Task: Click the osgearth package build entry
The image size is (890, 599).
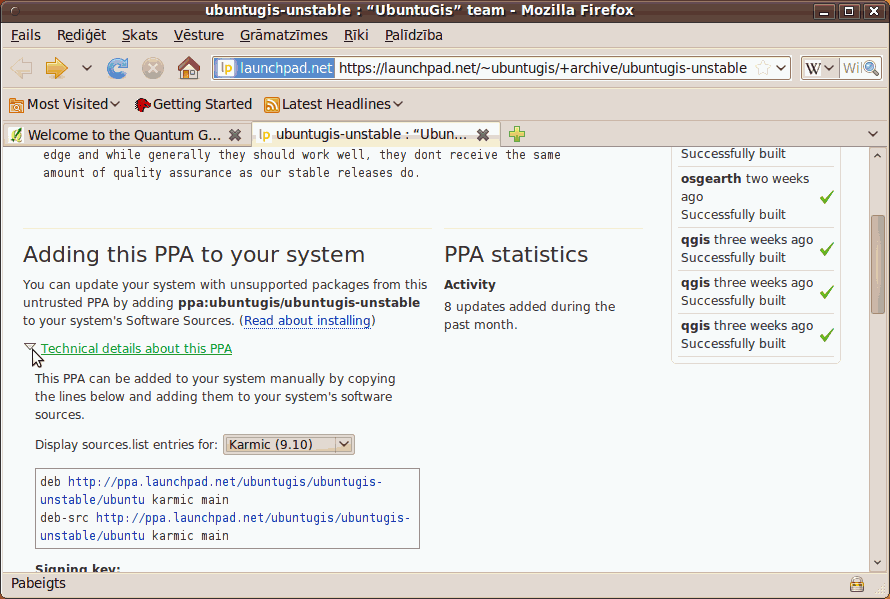Action: (x=755, y=196)
